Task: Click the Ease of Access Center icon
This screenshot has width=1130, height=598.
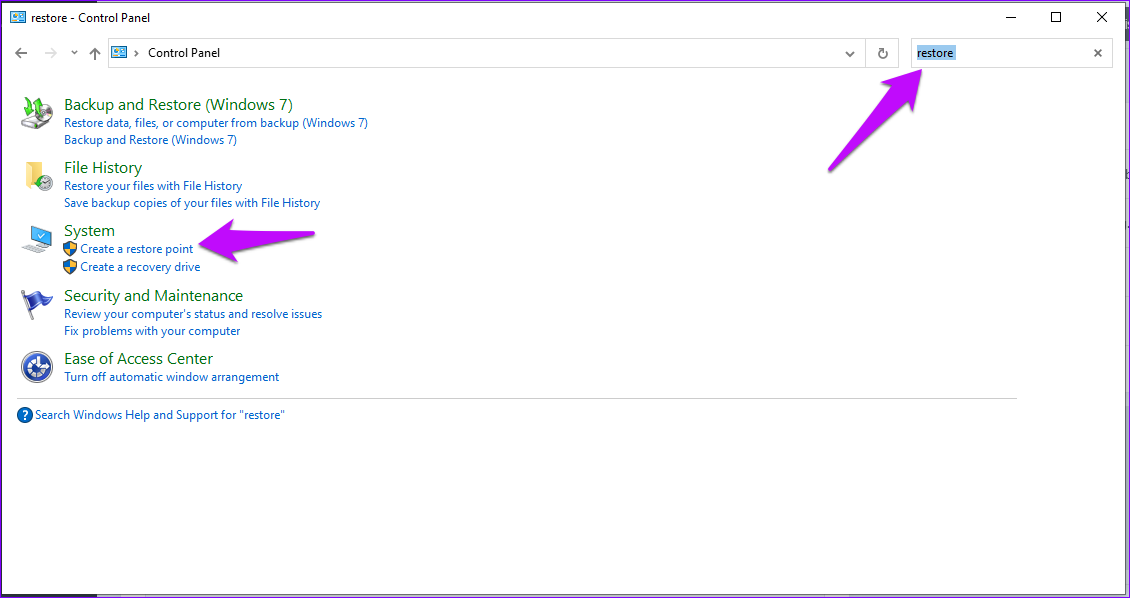Action: click(x=37, y=367)
